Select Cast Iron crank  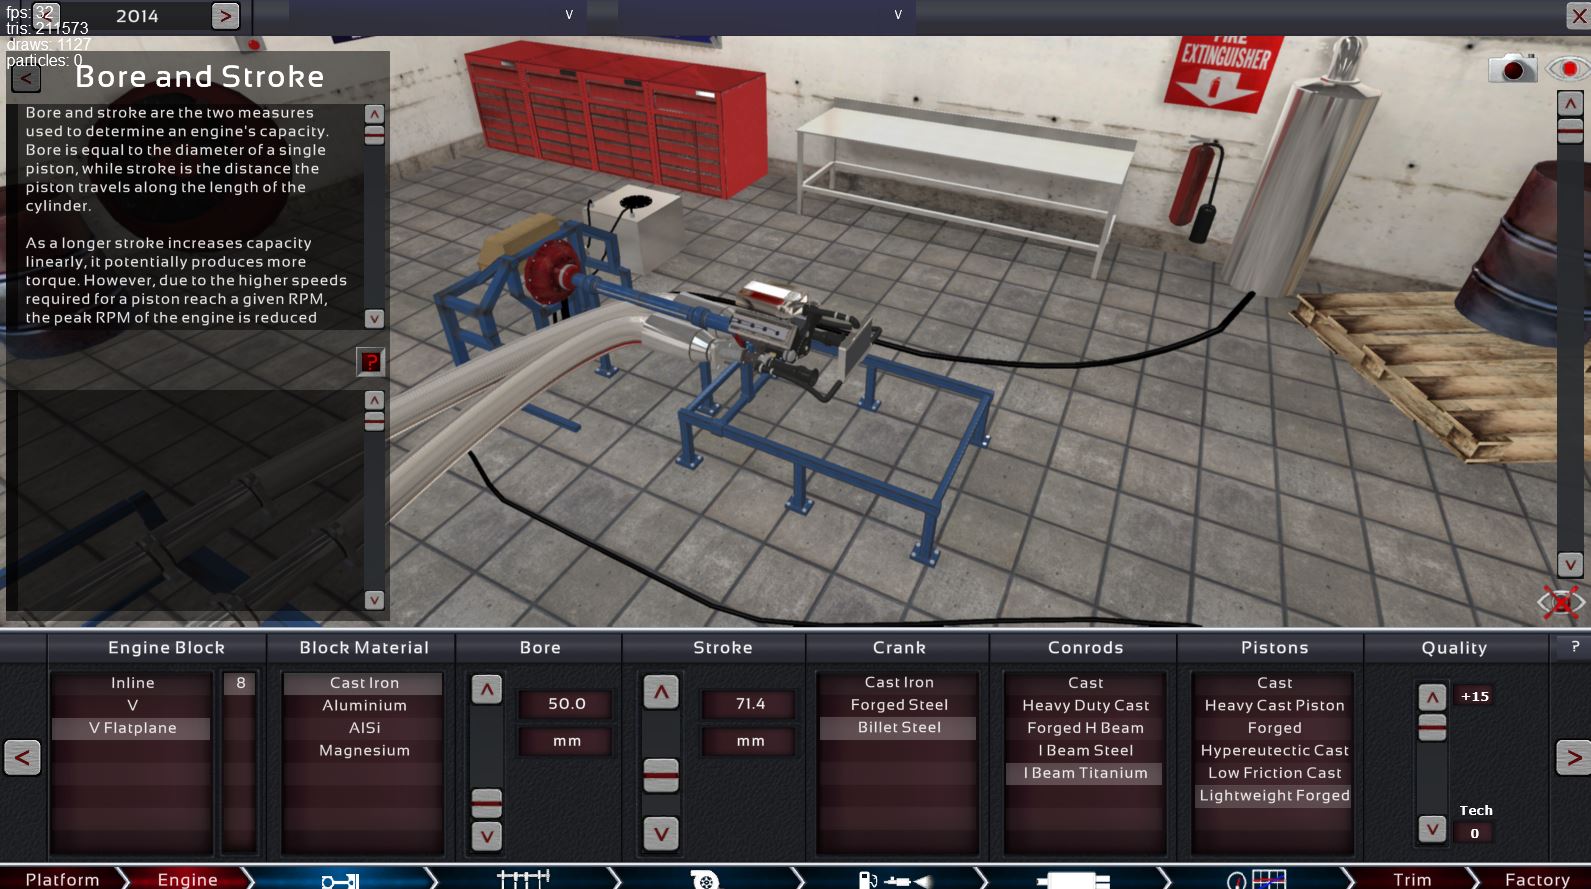[898, 682]
